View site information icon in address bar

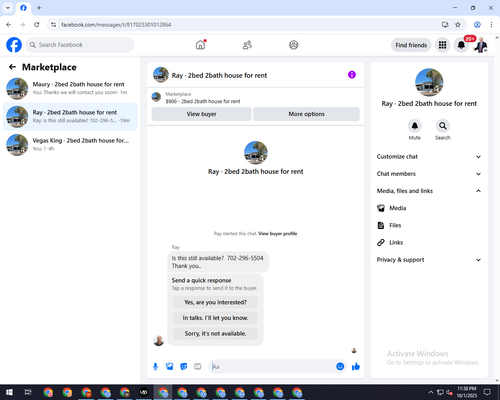click(53, 25)
